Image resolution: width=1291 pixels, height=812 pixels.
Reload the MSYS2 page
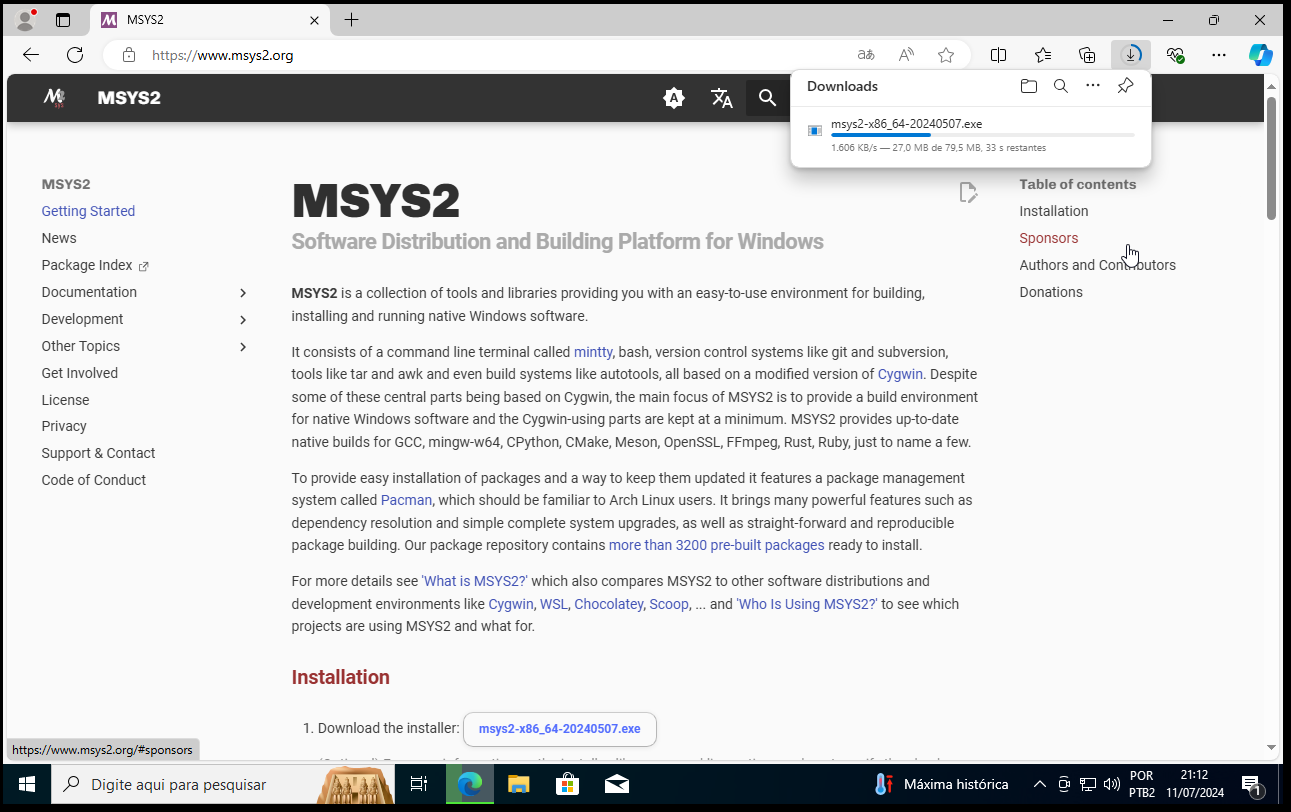click(75, 55)
